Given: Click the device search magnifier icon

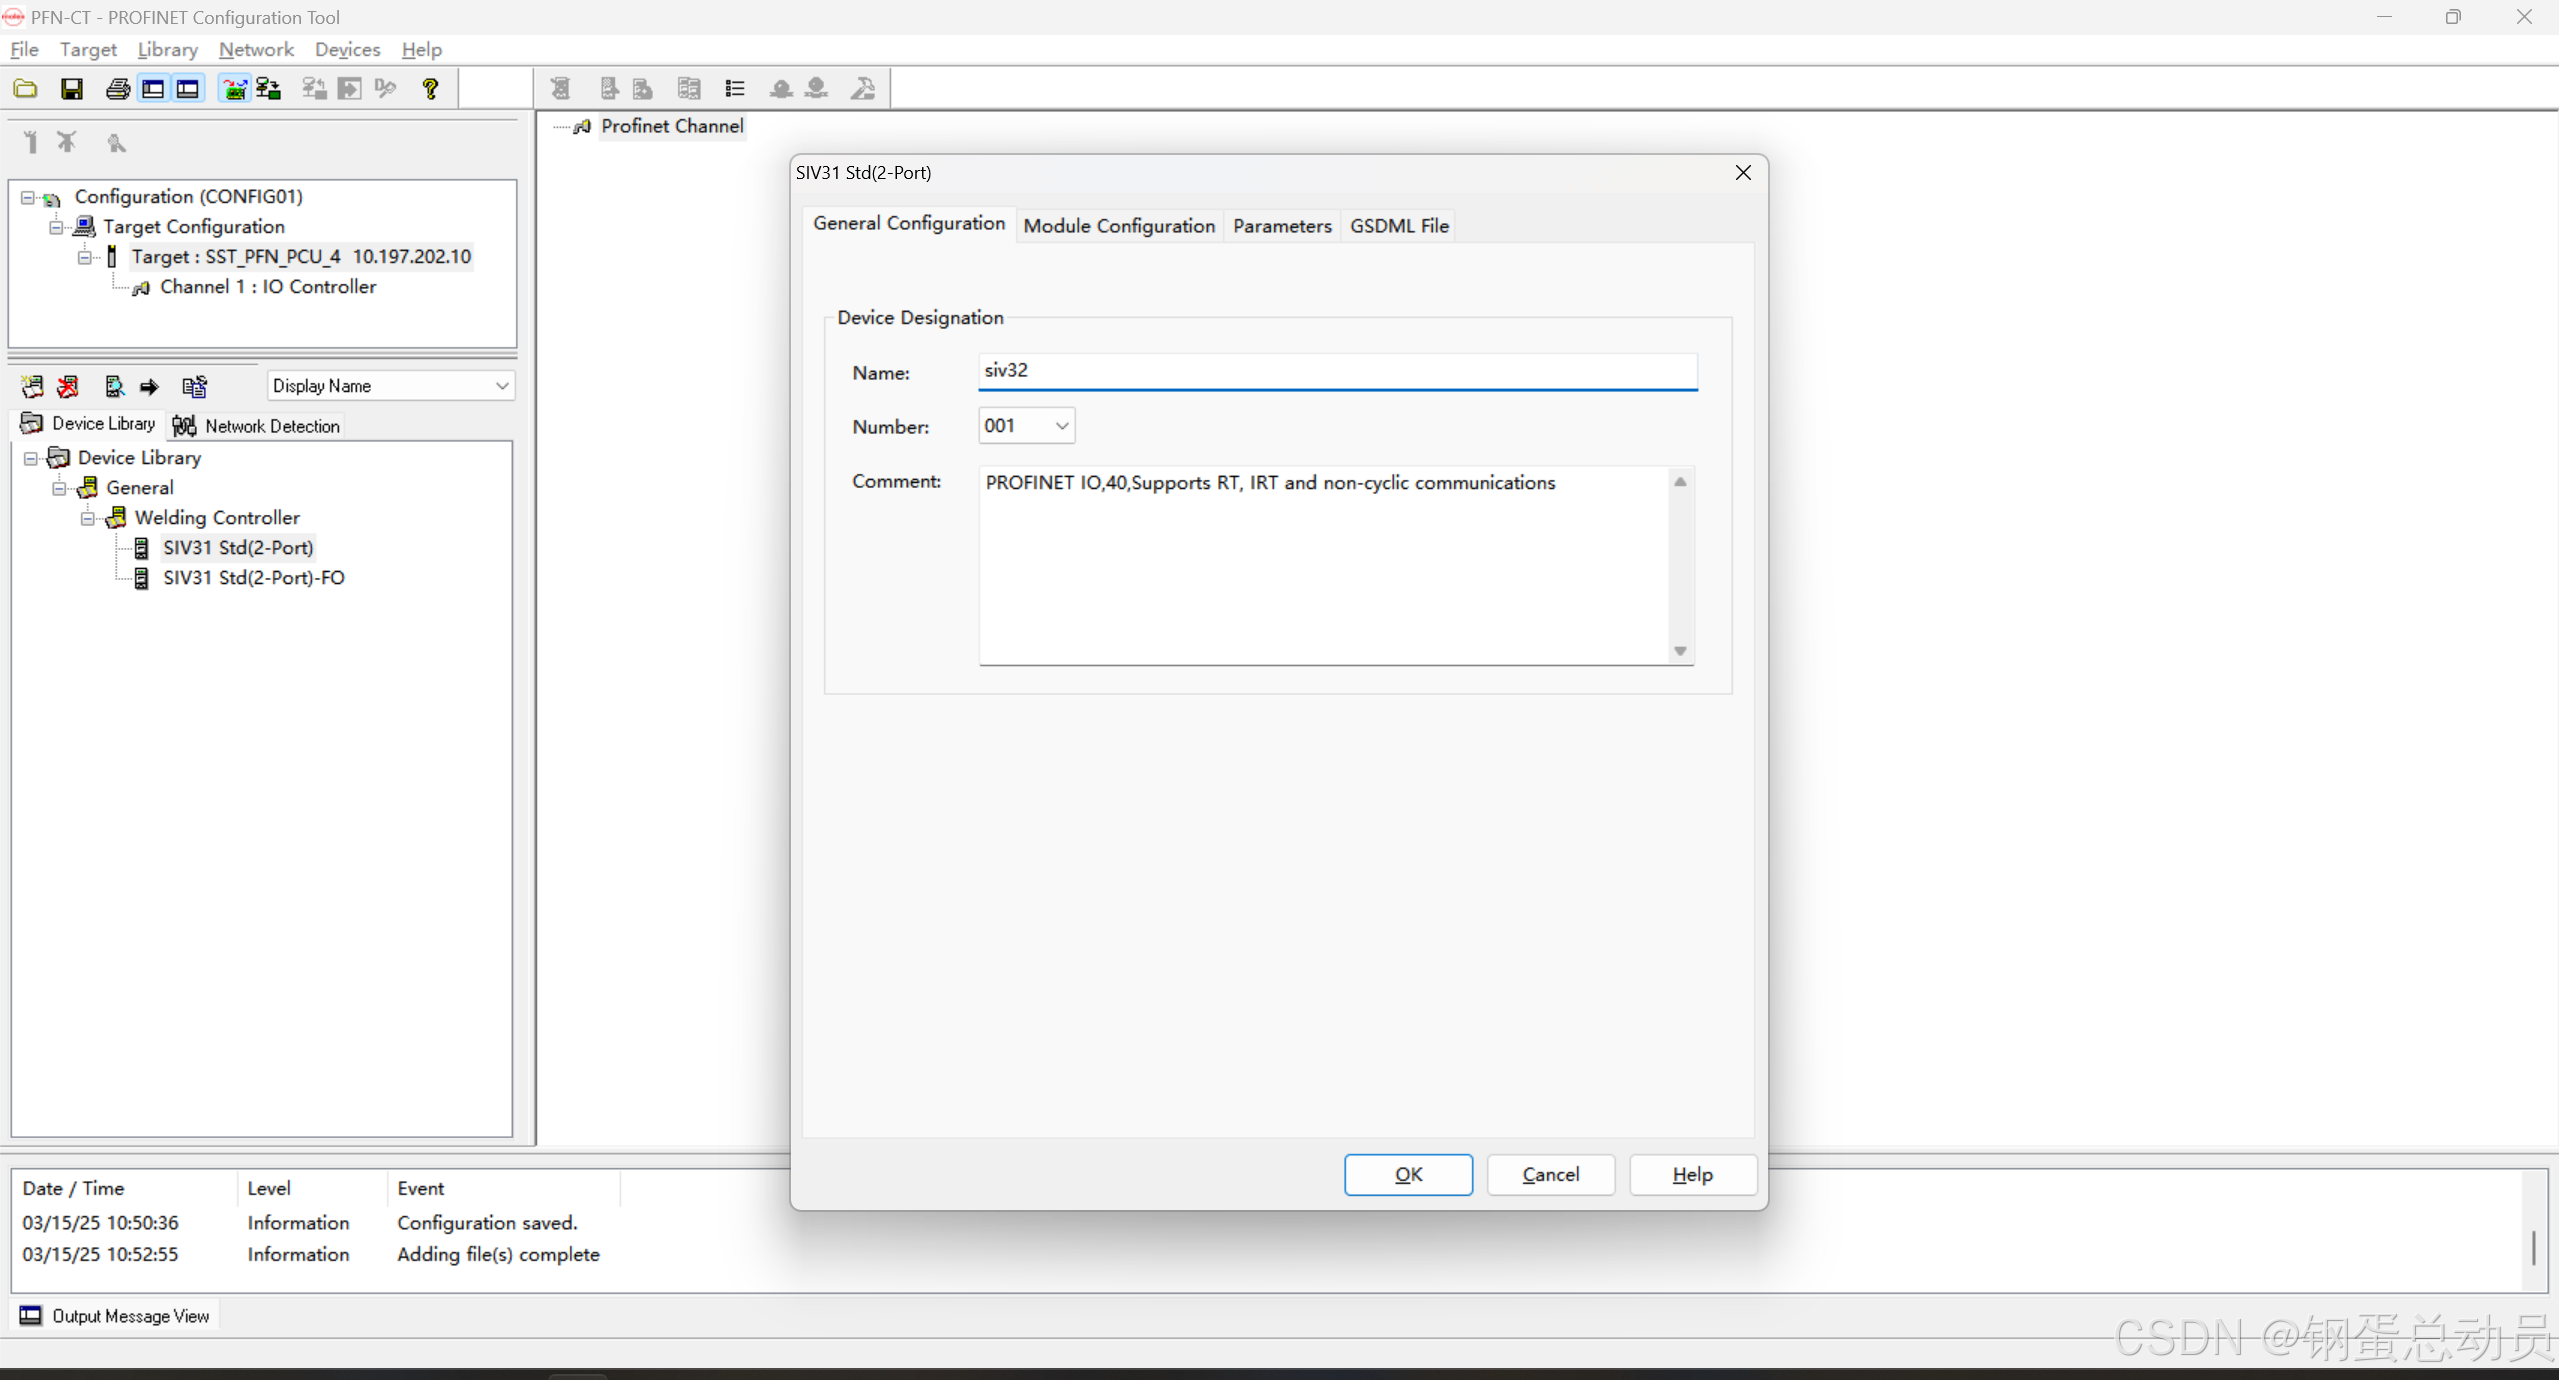Looking at the screenshot, I should (x=114, y=386).
